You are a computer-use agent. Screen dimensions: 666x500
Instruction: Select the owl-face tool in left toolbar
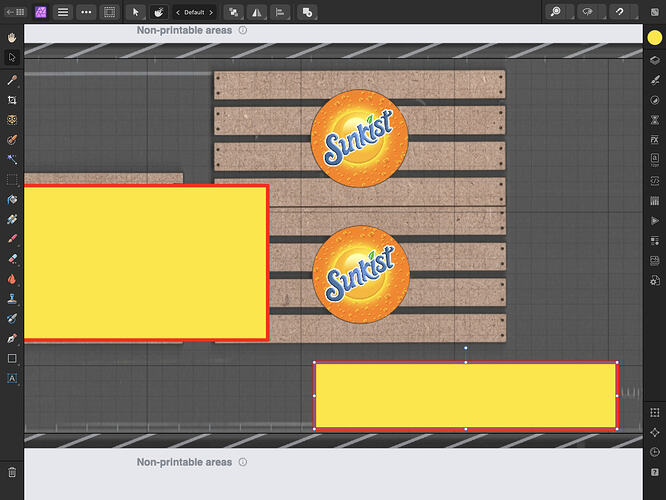[12, 120]
